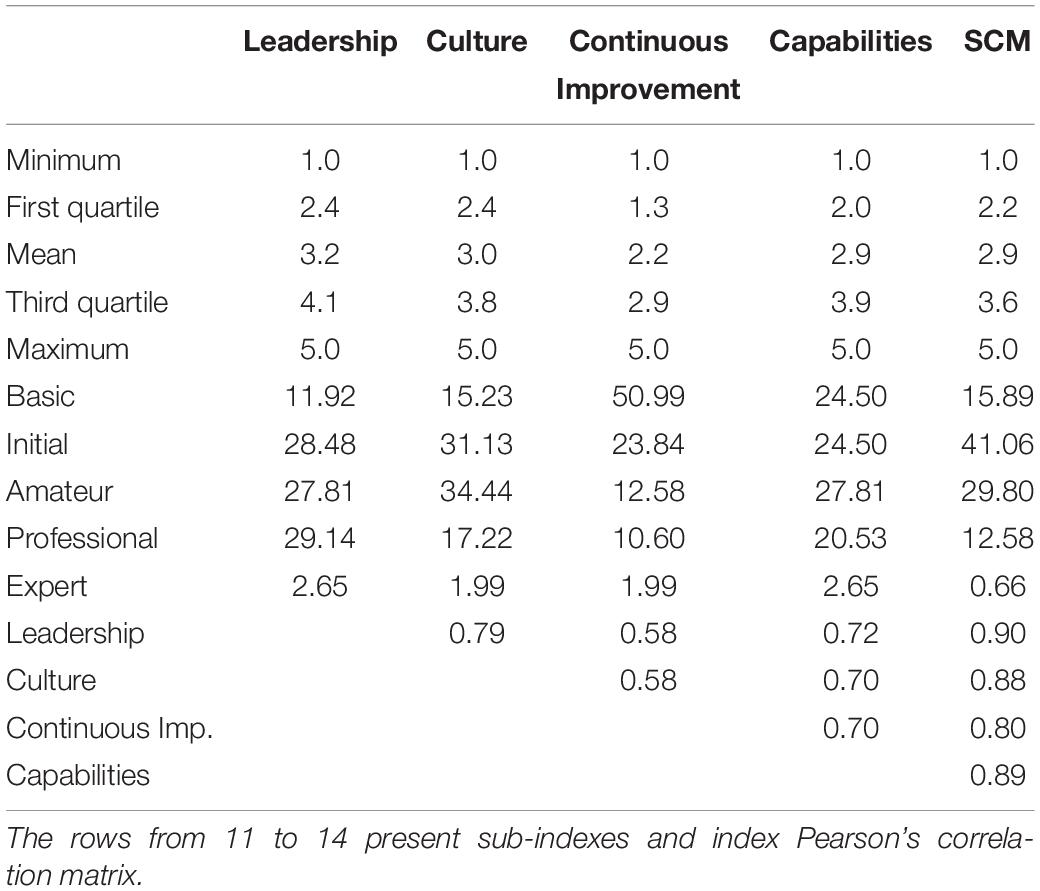Viewport: 1040px width, 891px height.
Task: Select the Leadership Mean value 3.2
Action: tap(320, 254)
